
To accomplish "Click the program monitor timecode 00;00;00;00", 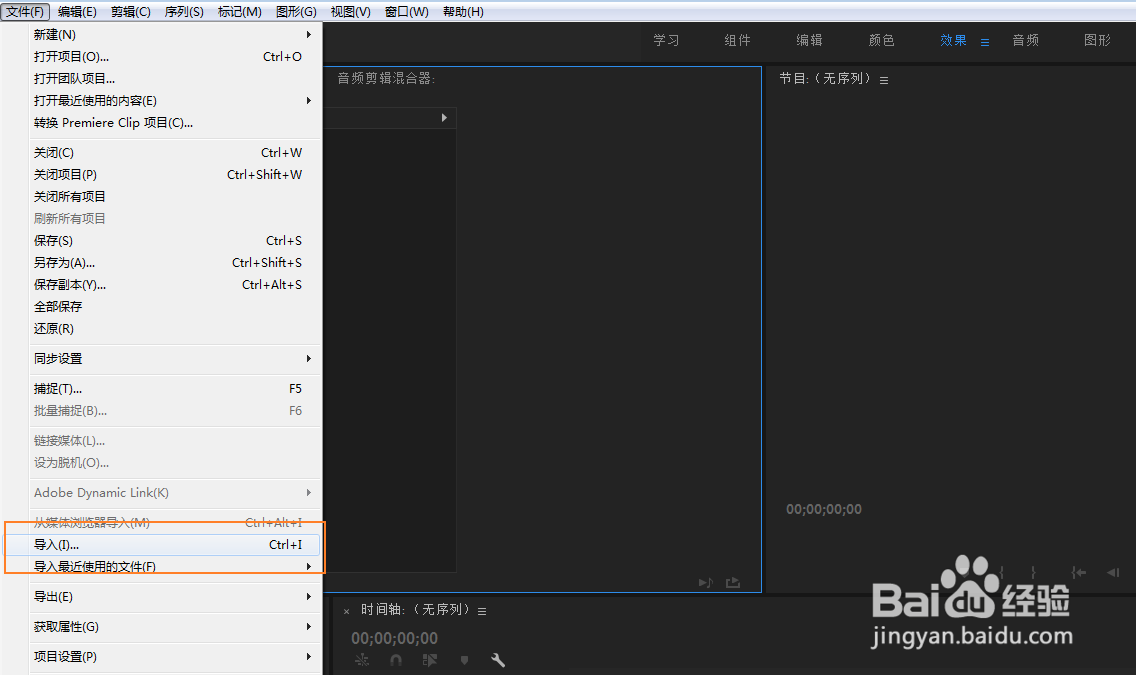I will [x=824, y=509].
